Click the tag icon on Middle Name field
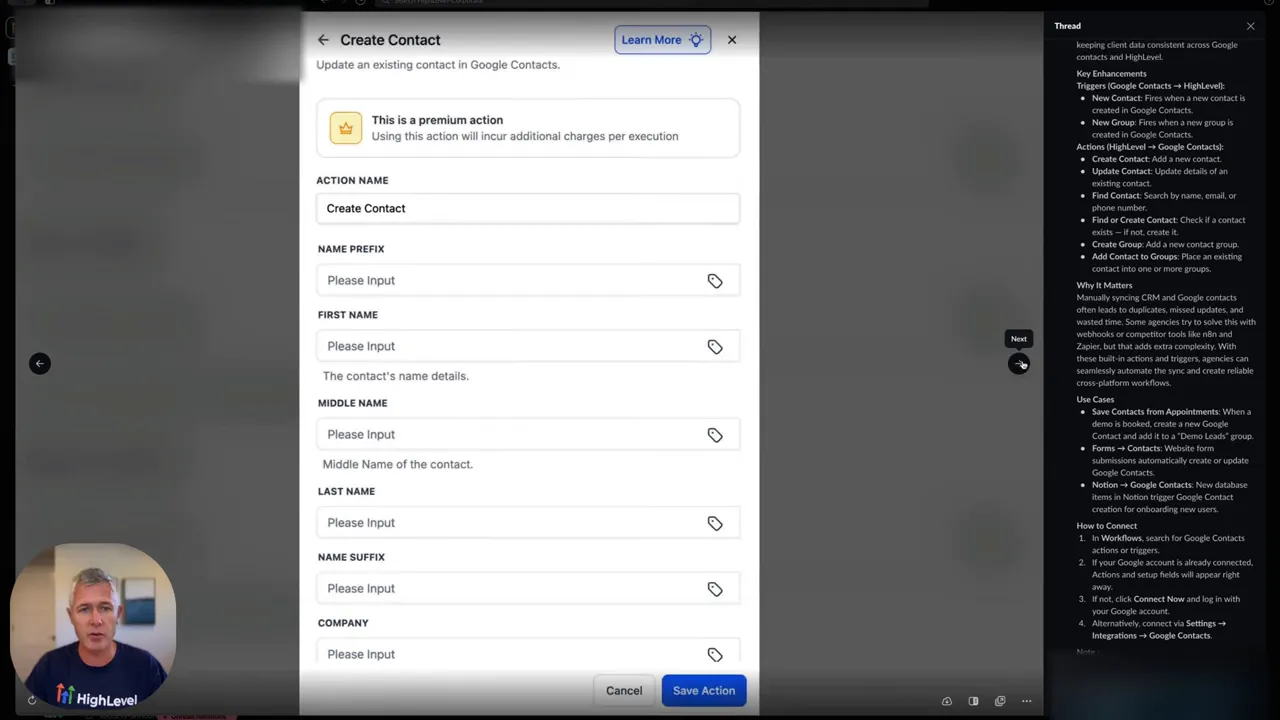Viewport: 1280px width, 720px height. click(715, 434)
